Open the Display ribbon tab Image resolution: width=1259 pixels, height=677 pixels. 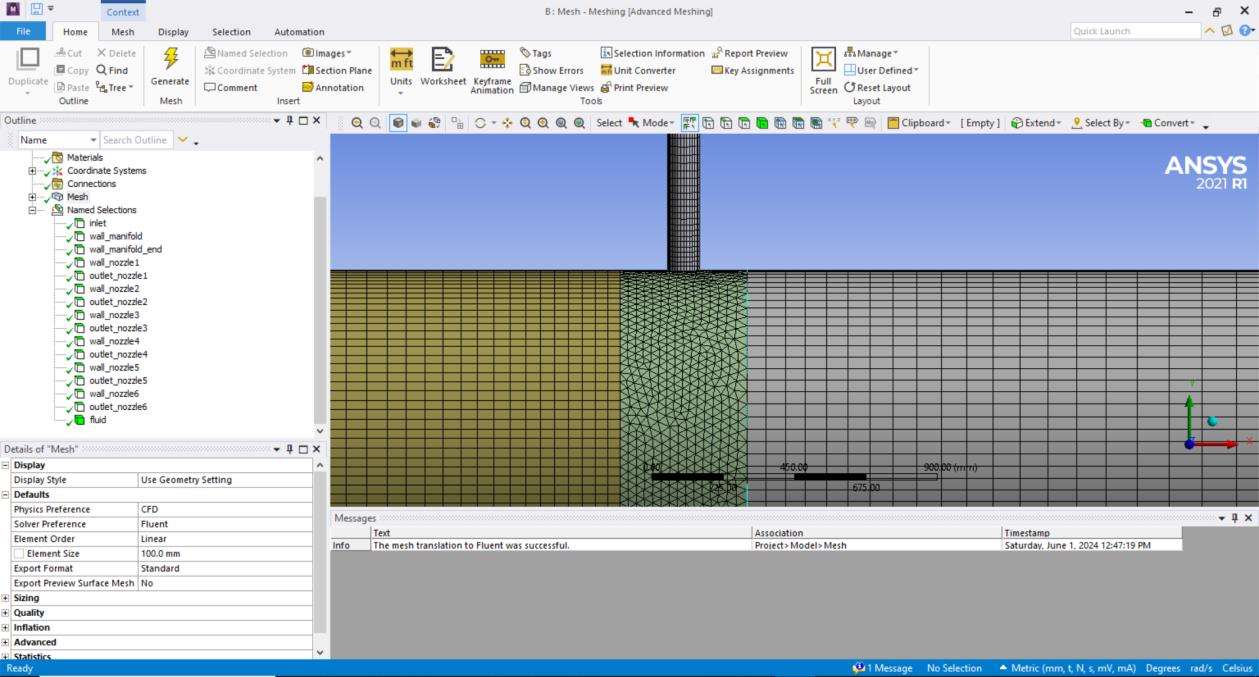(173, 32)
